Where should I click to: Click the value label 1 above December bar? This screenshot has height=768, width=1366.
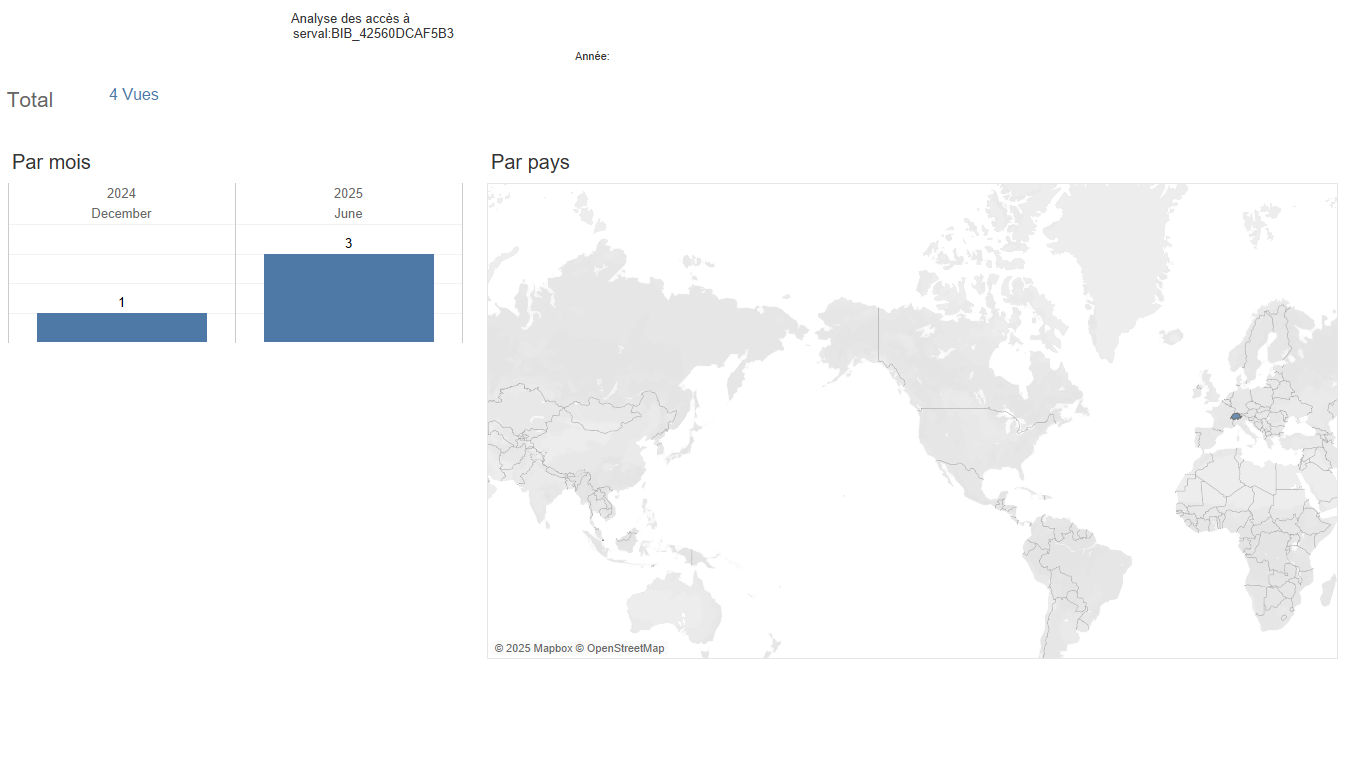pos(121,302)
